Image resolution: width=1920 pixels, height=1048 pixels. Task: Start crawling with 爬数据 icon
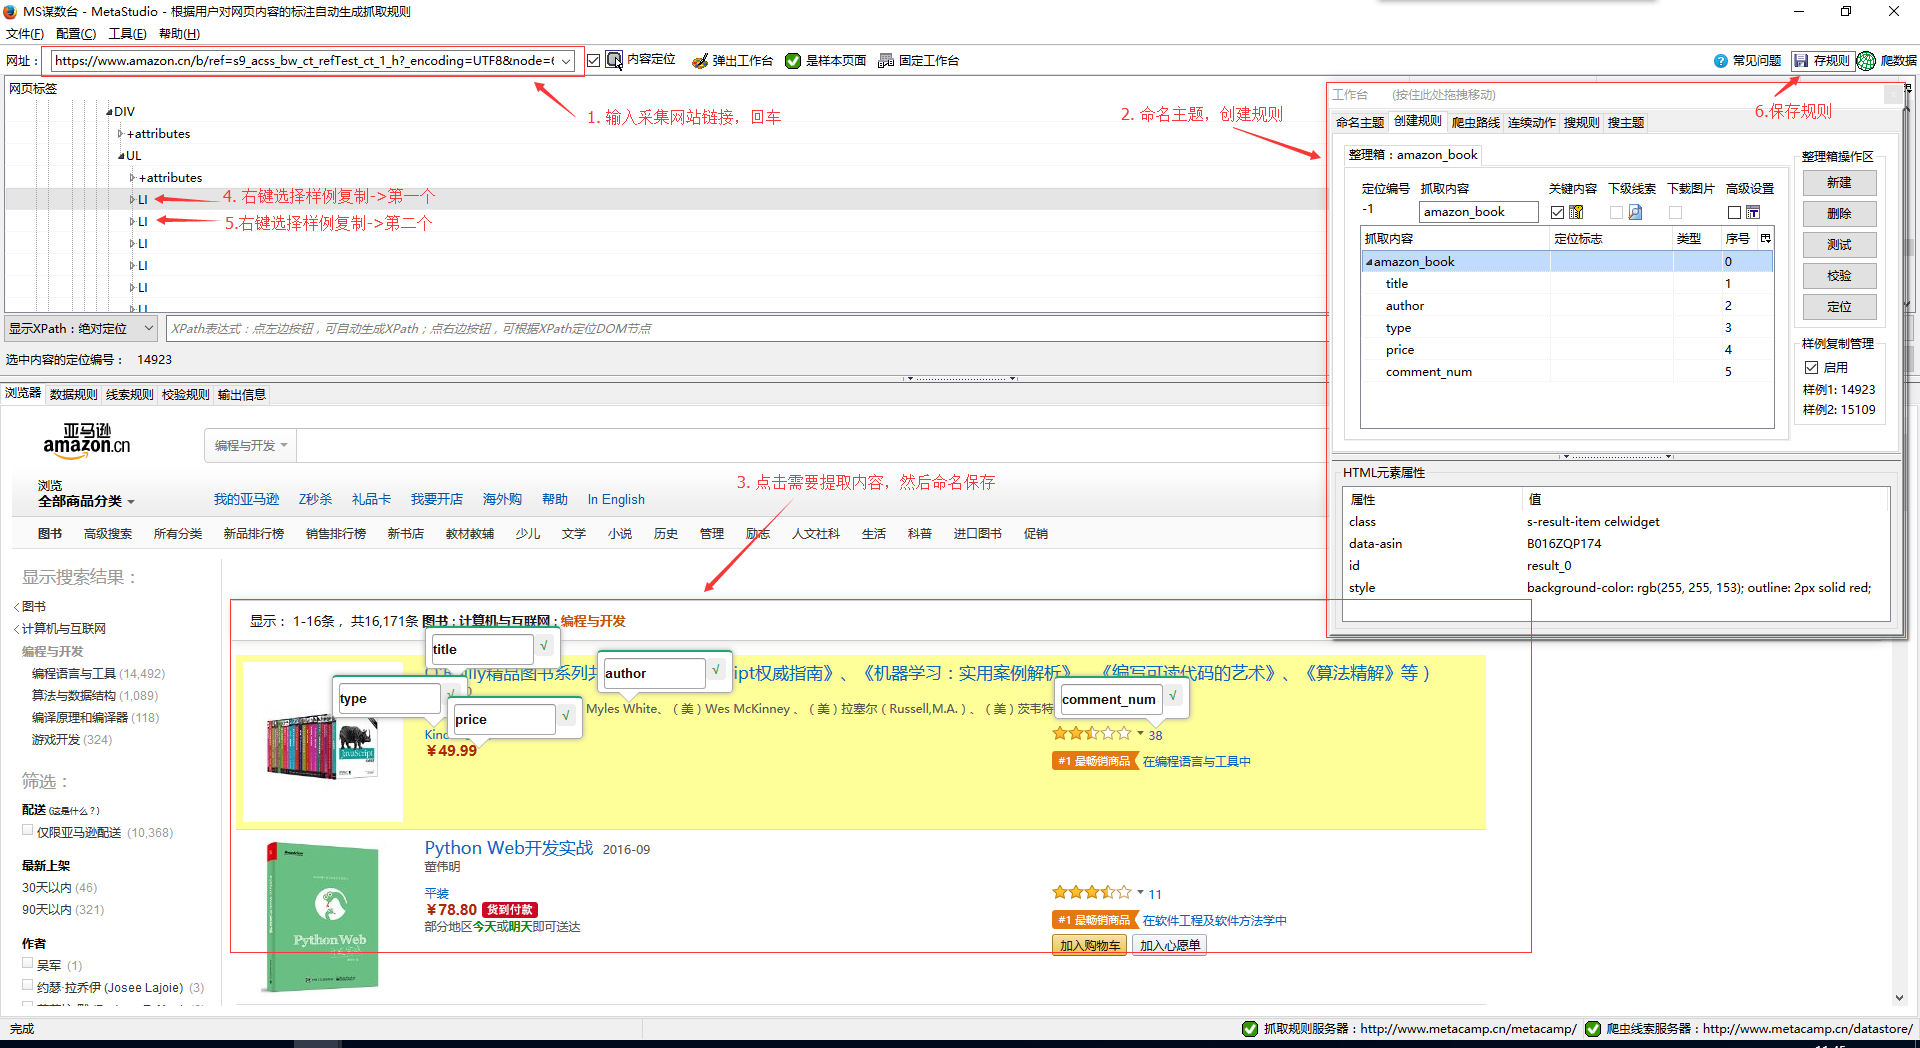1866,61
